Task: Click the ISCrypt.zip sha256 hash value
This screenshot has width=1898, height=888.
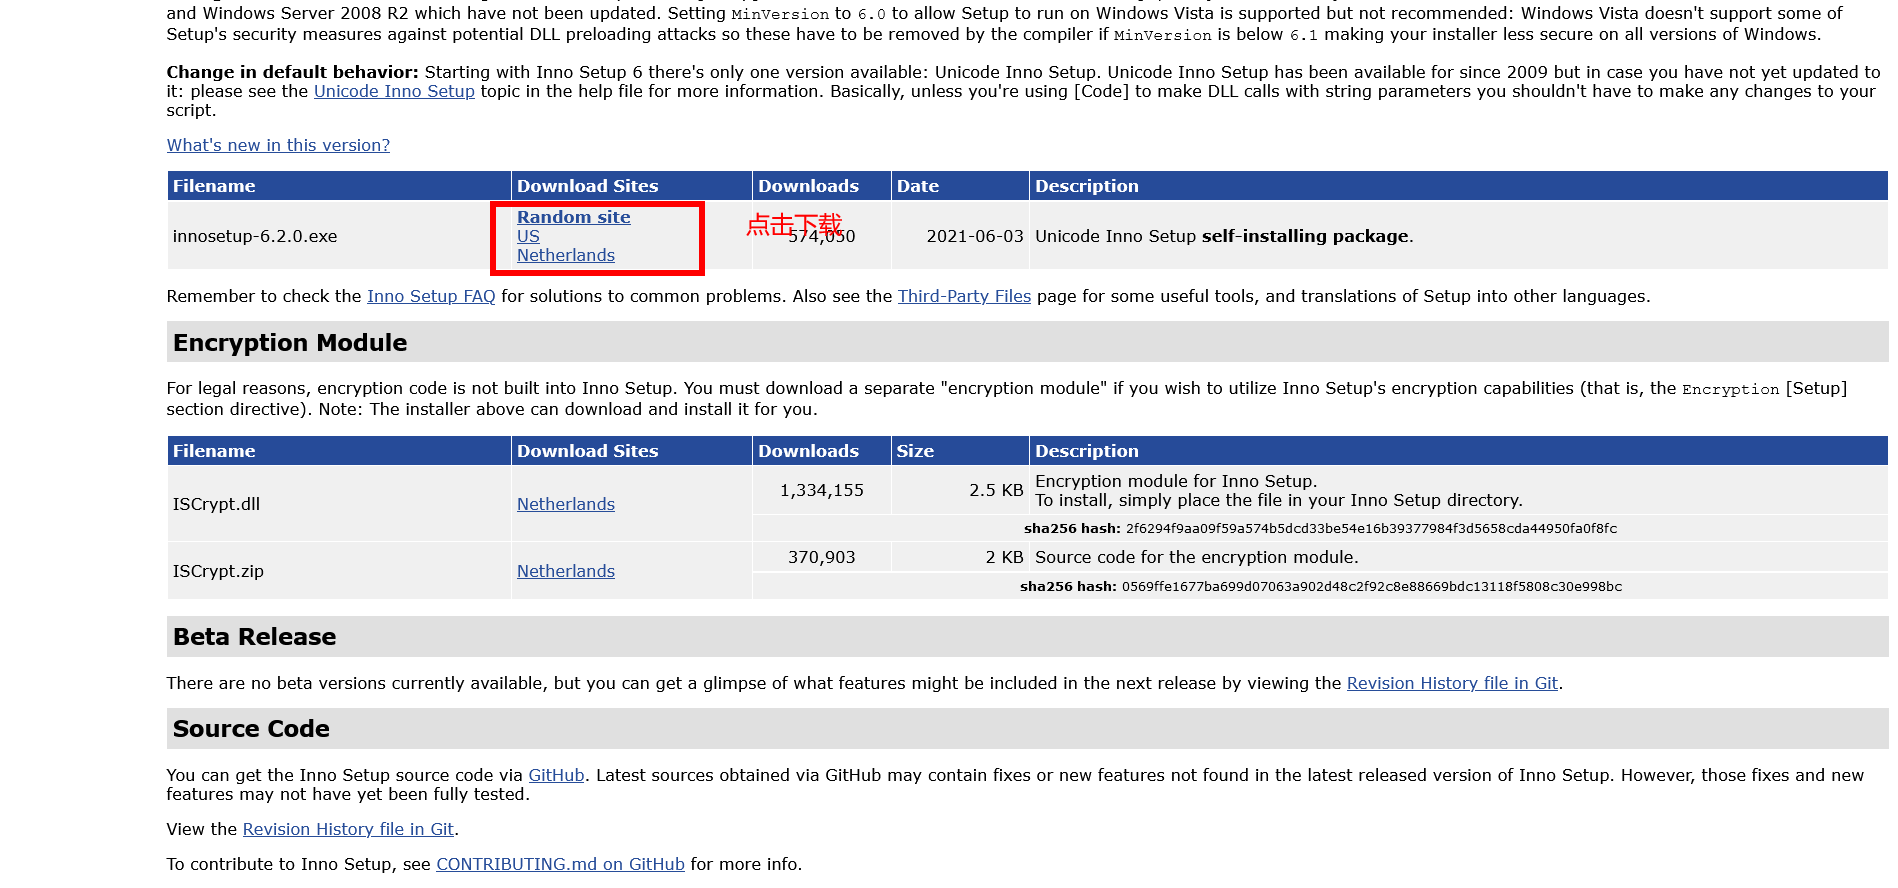Action: click(1372, 586)
